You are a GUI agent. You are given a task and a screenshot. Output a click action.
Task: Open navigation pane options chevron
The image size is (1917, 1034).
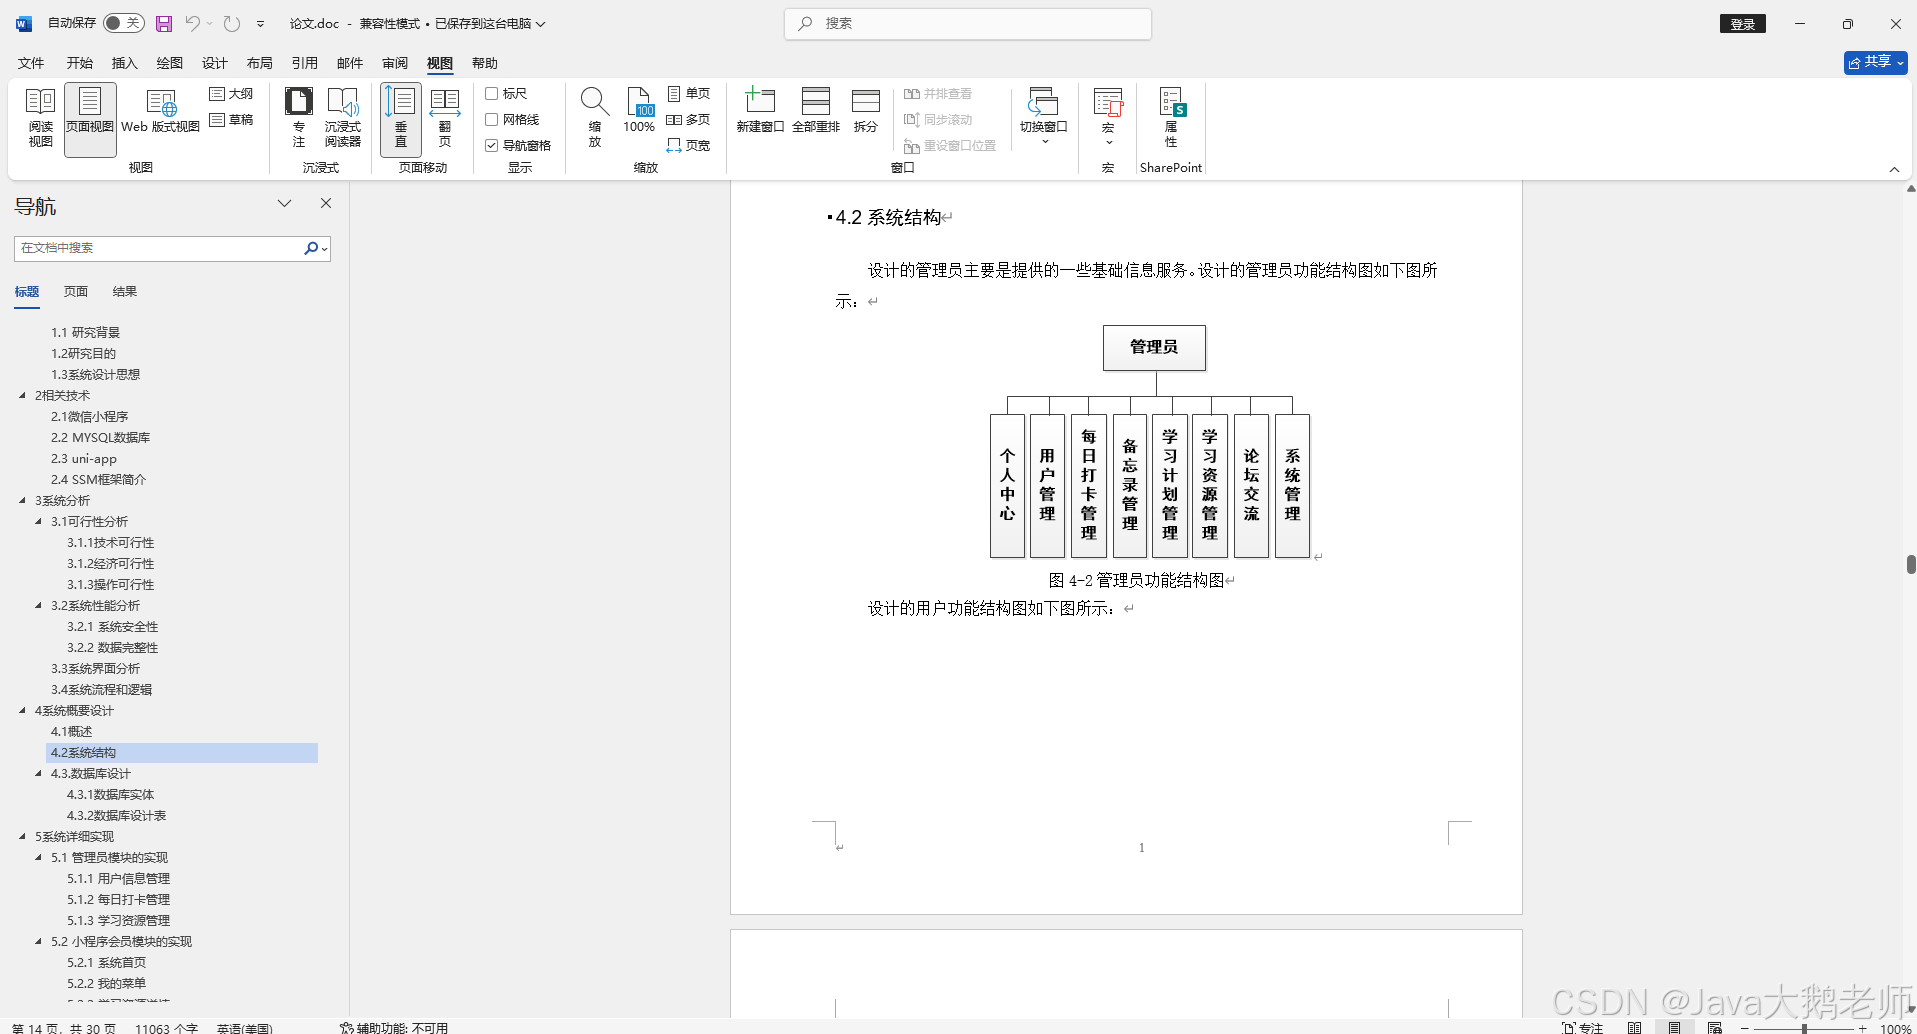coord(285,203)
